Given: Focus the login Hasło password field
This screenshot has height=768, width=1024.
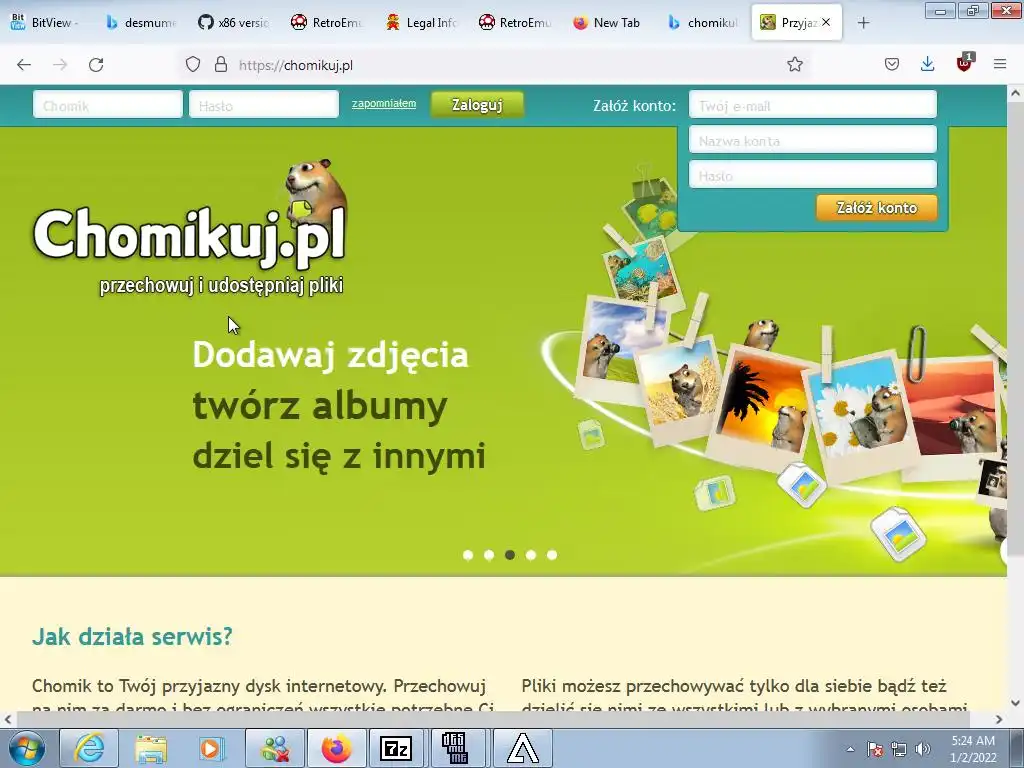Looking at the screenshot, I should [264, 105].
